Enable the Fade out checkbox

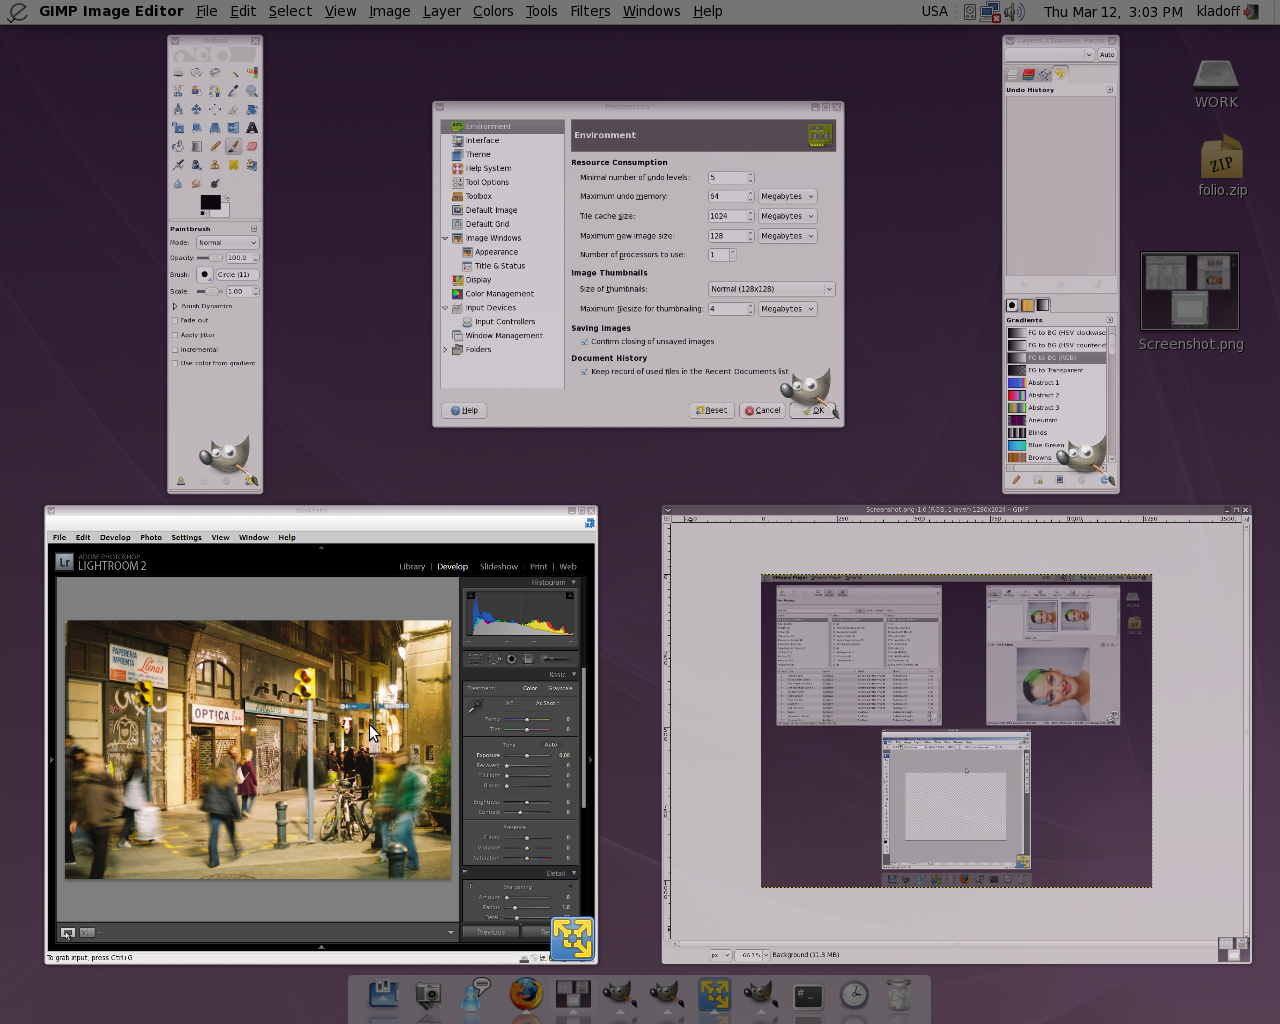pos(175,321)
